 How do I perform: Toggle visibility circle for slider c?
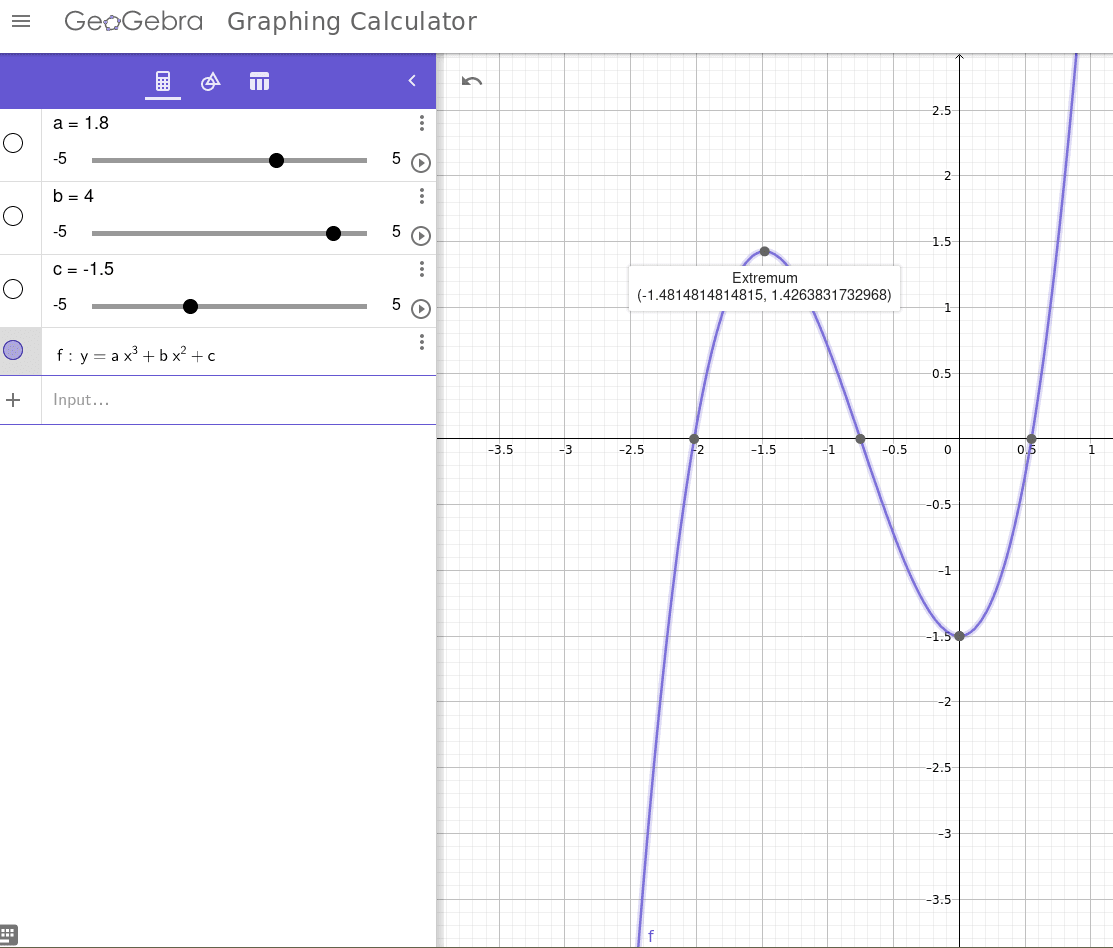click(13, 289)
